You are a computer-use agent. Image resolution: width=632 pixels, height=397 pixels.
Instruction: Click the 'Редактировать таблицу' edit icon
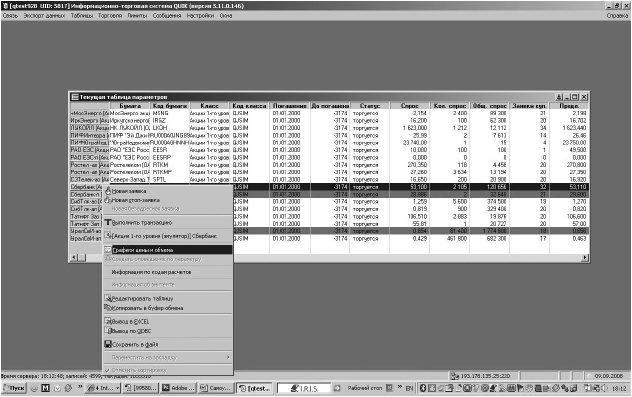(108, 299)
